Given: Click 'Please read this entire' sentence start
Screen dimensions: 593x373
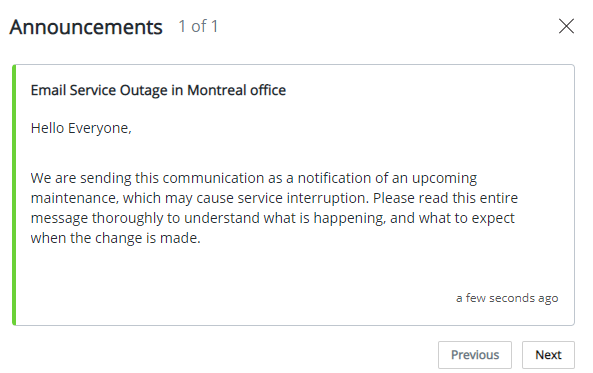Looking at the screenshot, I should click(x=446, y=198).
